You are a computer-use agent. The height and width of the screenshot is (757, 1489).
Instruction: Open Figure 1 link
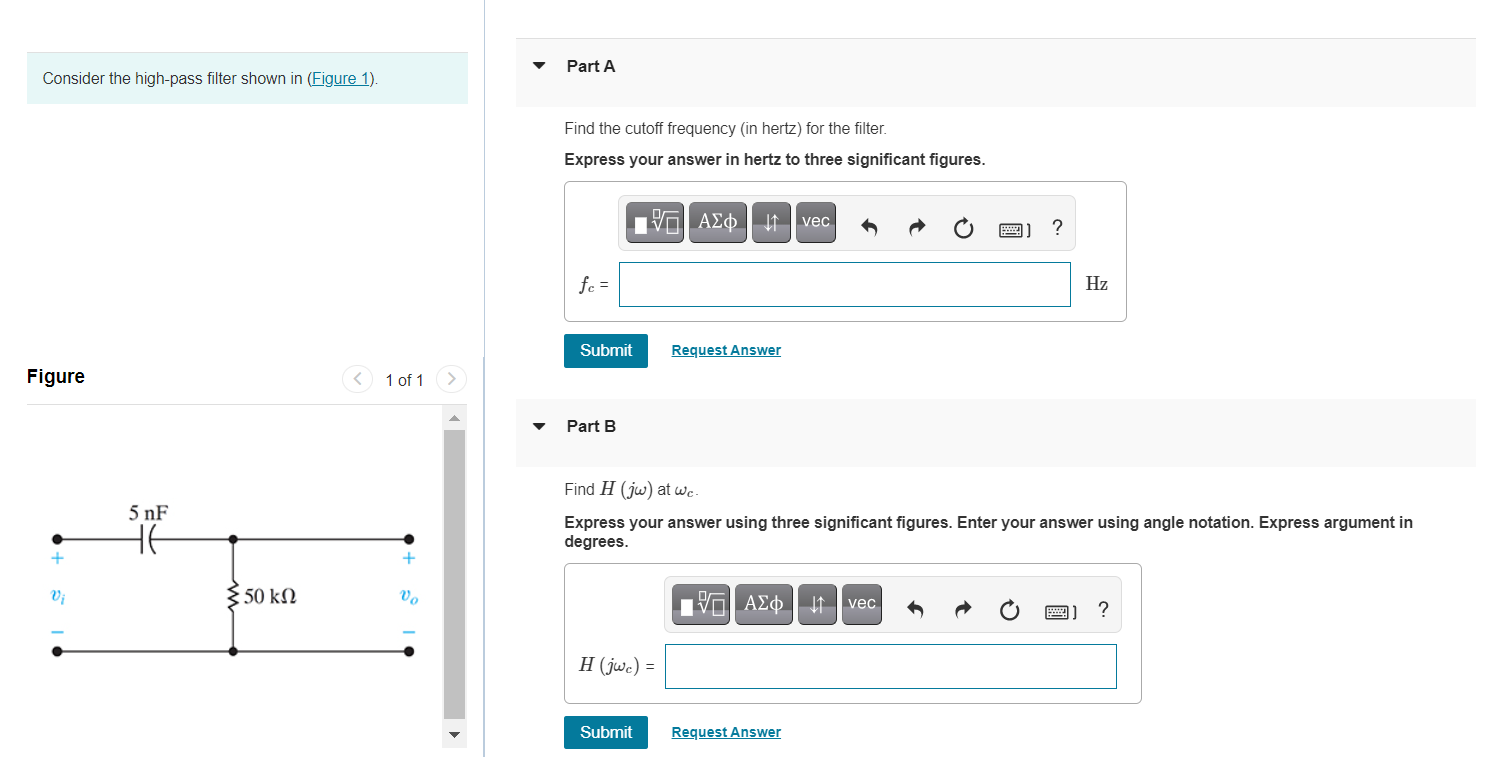(340, 78)
